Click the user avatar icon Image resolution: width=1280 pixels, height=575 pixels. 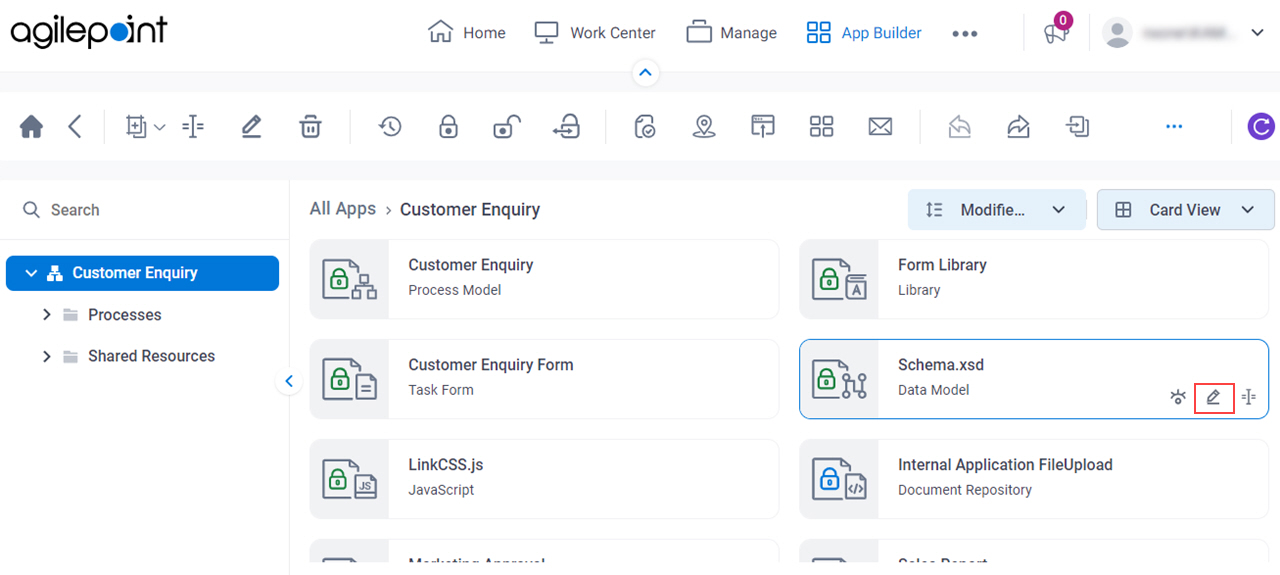pyautogui.click(x=1117, y=33)
